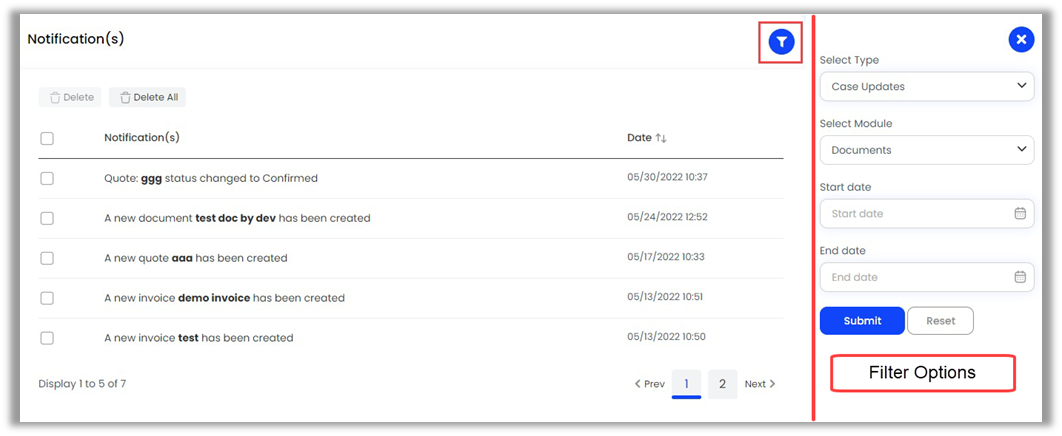Submit the filter options
This screenshot has height=436, width=1062.
point(862,321)
